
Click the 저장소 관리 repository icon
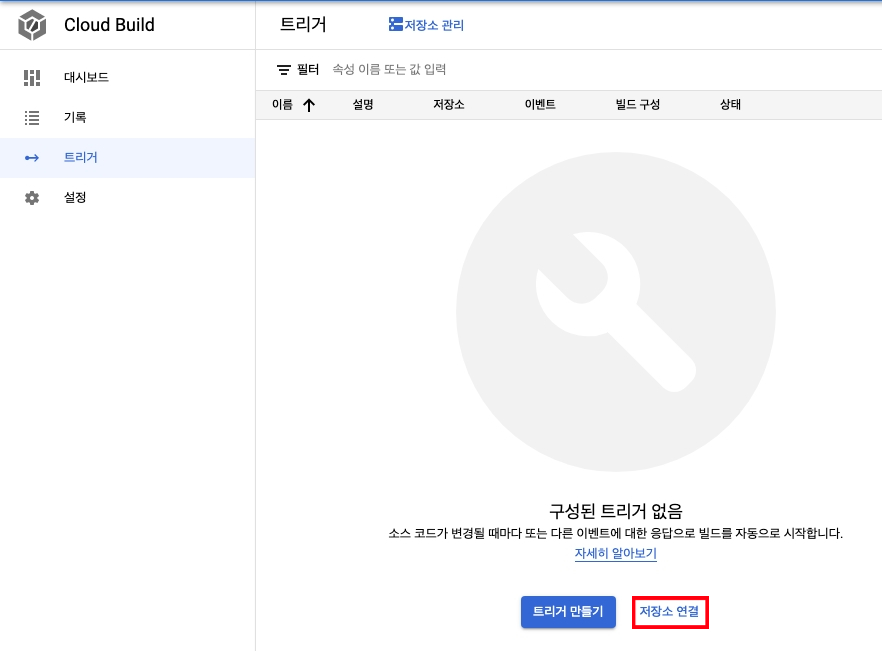tap(396, 24)
